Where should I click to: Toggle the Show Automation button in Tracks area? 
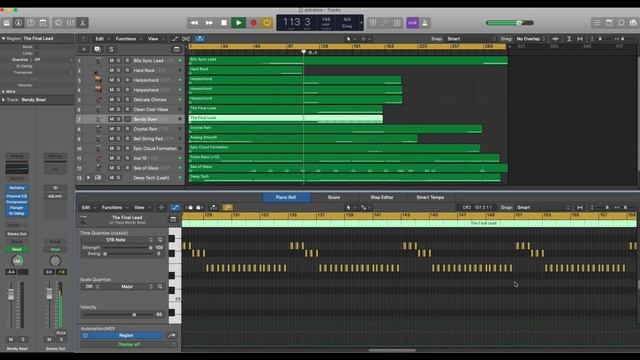click(x=174, y=39)
